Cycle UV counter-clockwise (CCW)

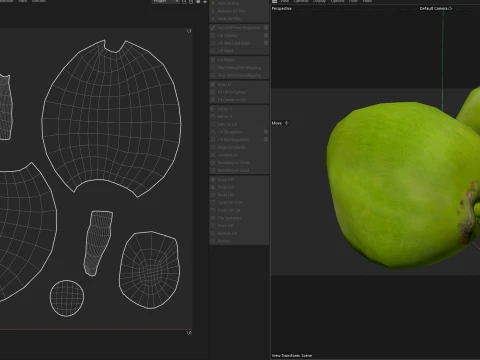[239, 203]
